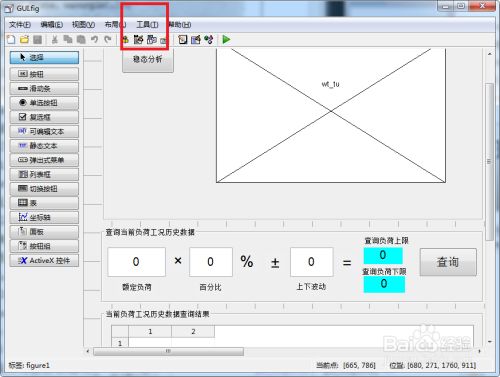Image resolution: width=500 pixels, height=377 pixels.
Task: Open the Toolbar Editor icon
Action: tap(163, 40)
